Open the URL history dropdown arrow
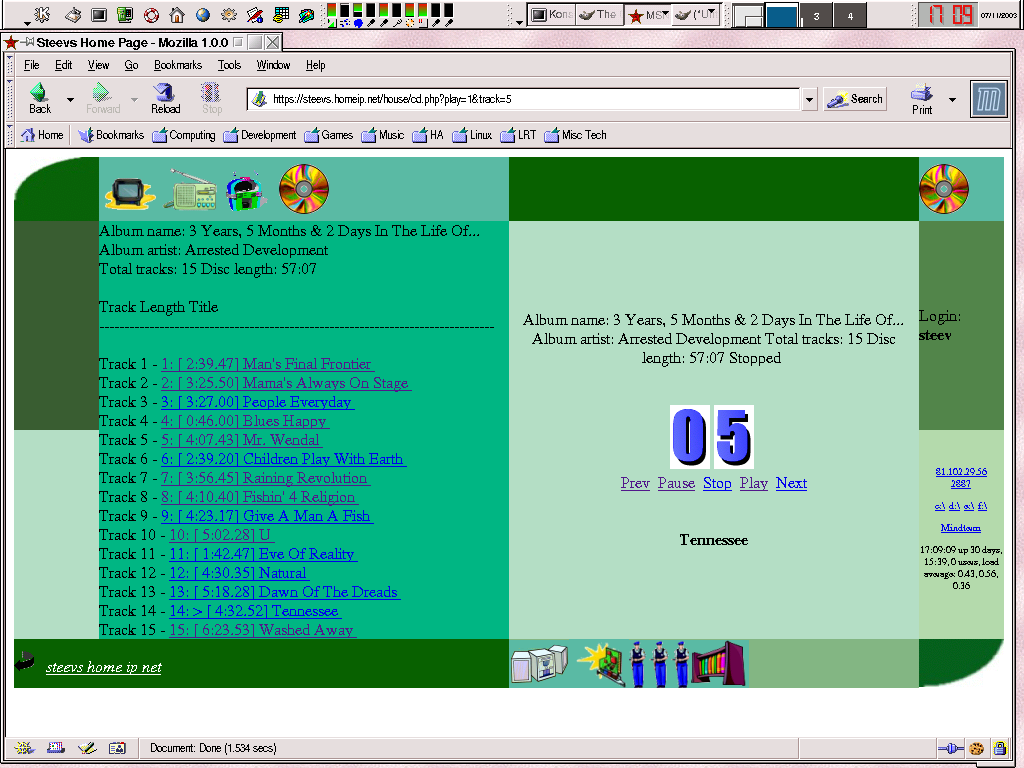The height and width of the screenshot is (768, 1024). pos(809,99)
